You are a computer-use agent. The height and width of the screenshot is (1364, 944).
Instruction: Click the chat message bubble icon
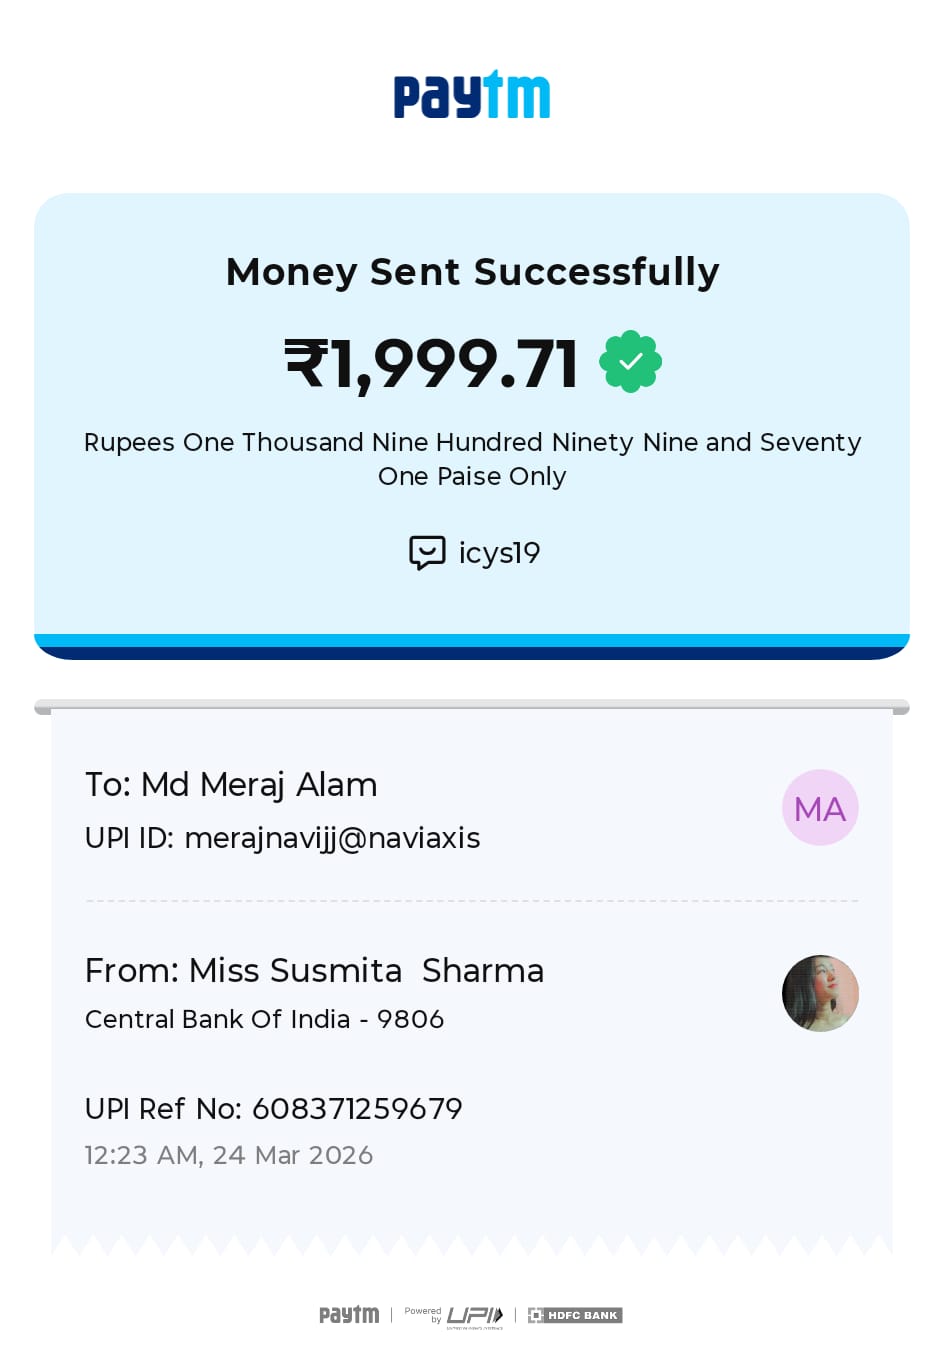427,552
